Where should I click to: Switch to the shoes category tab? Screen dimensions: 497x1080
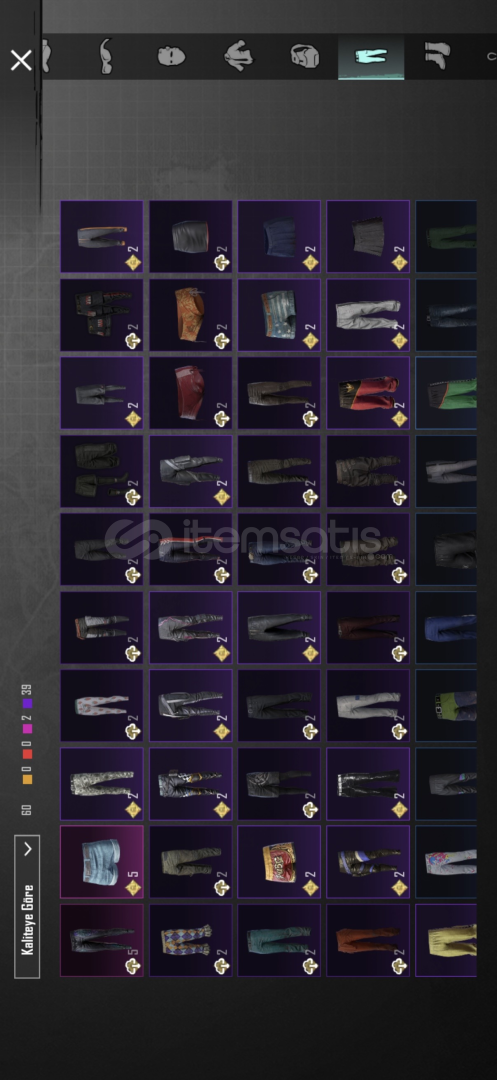pyautogui.click(x=436, y=56)
